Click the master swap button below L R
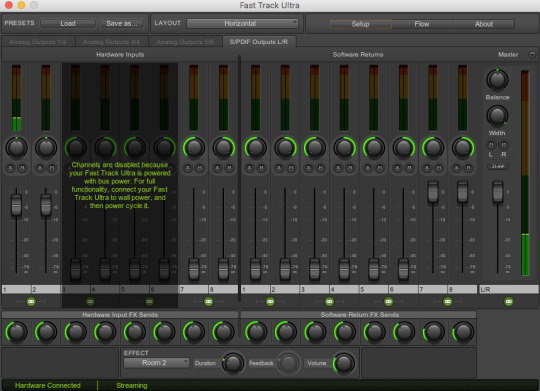Image resolution: width=540 pixels, height=391 pixels. [498, 166]
